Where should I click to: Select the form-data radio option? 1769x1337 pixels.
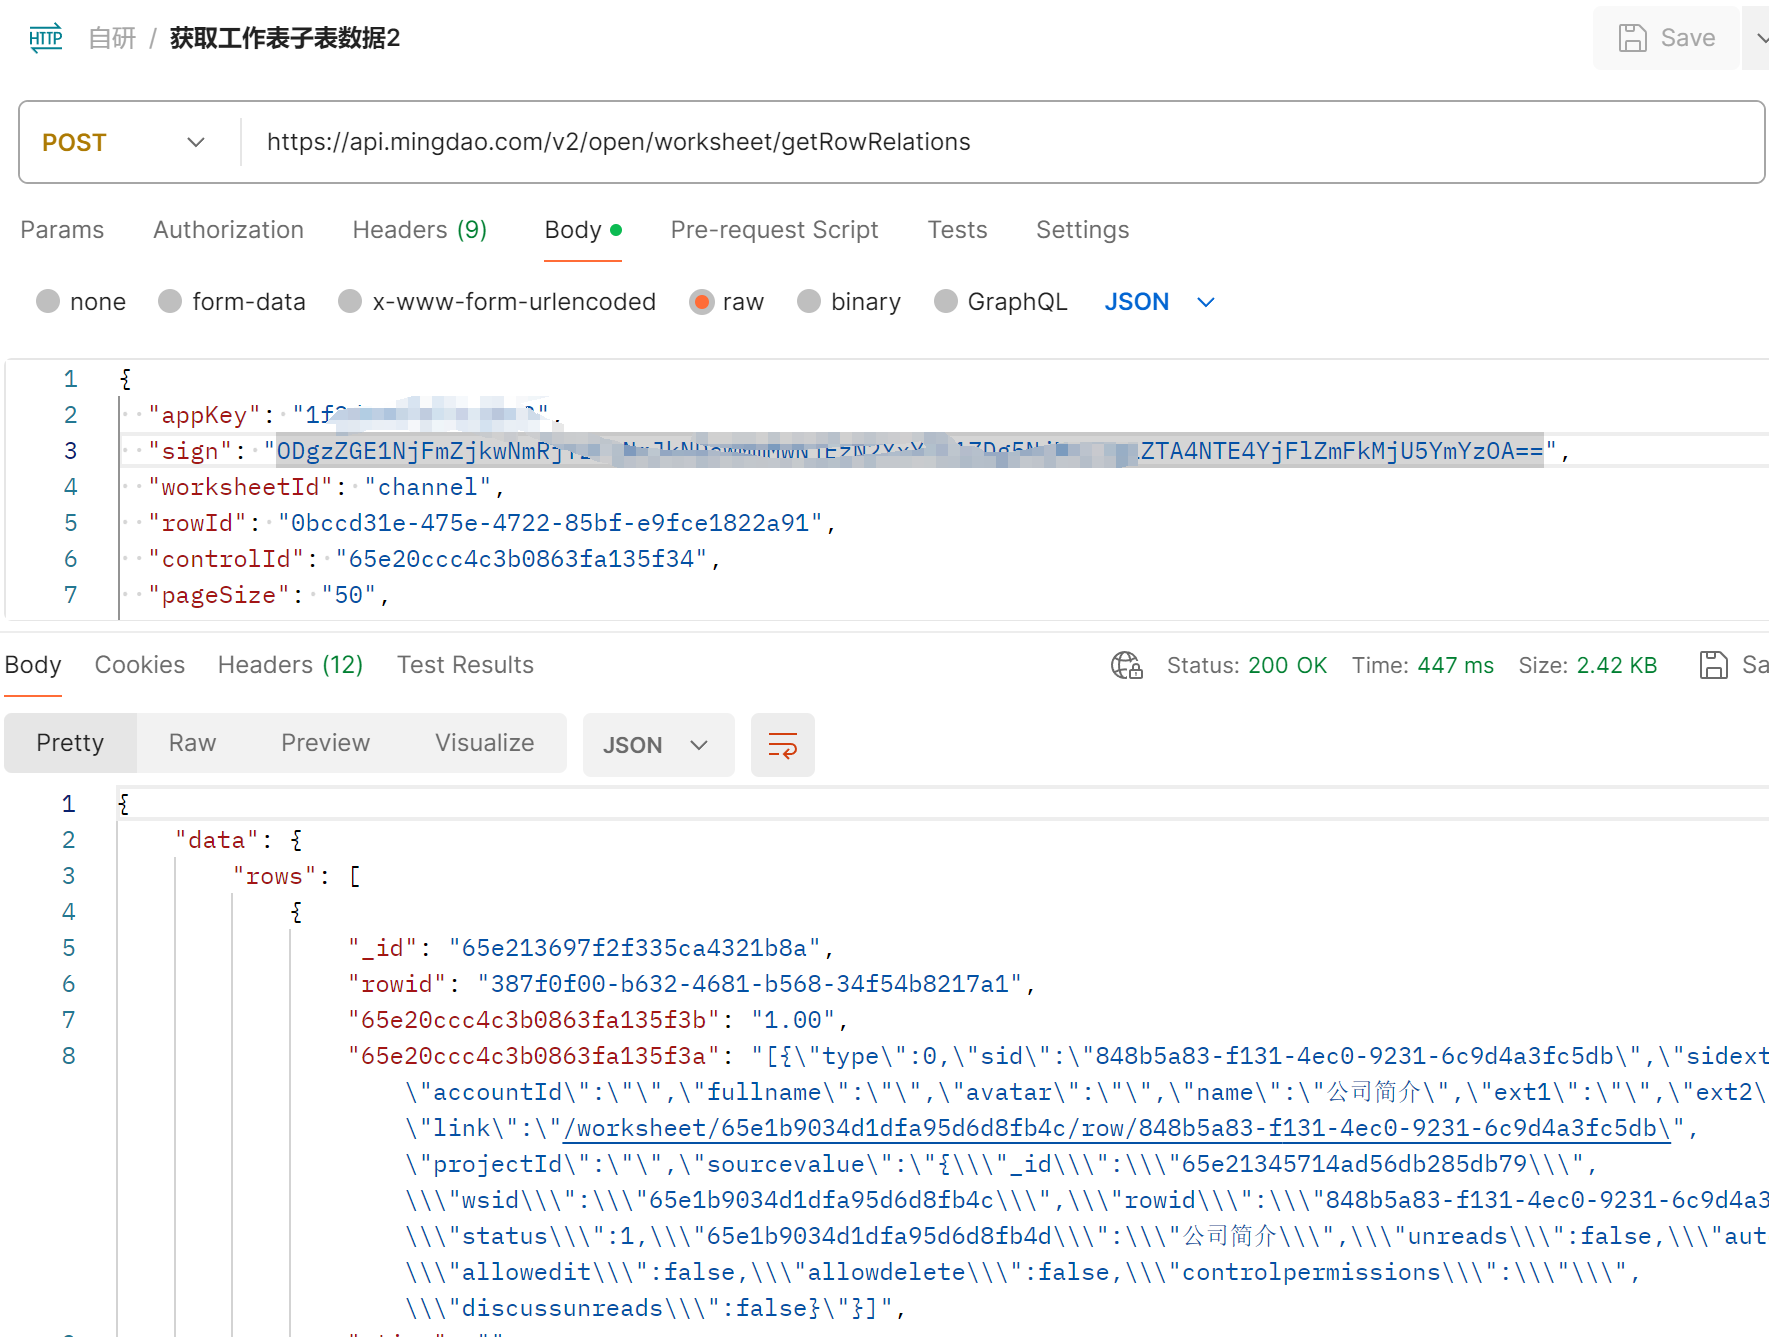coord(171,302)
